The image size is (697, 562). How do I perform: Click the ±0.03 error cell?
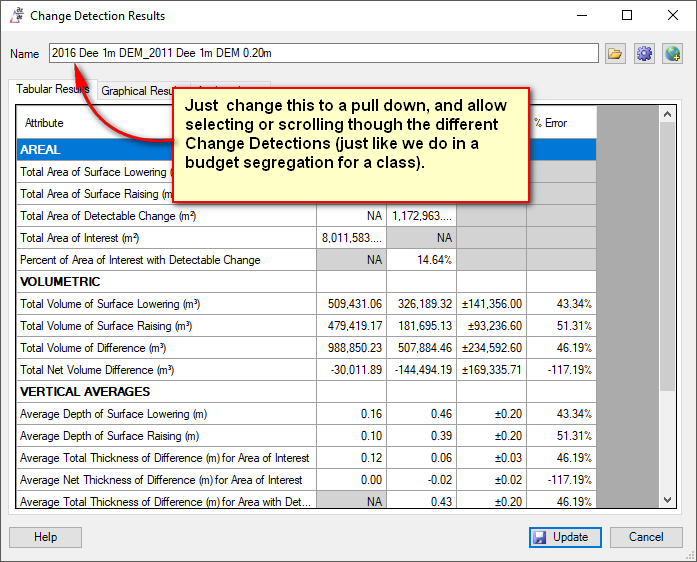tap(492, 458)
